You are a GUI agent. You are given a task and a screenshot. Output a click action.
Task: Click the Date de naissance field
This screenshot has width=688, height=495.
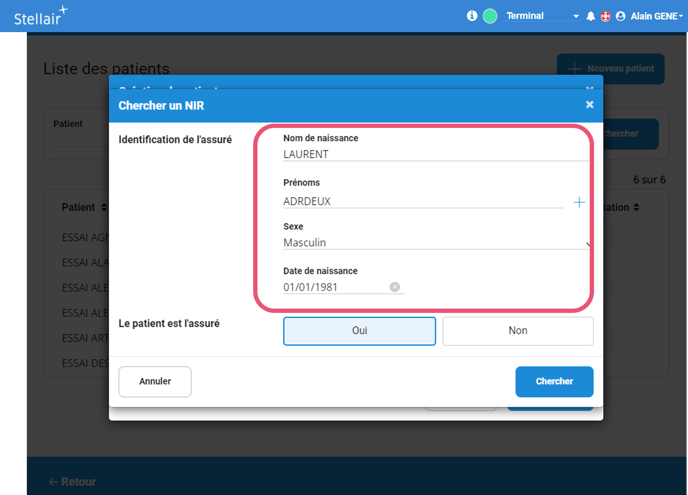[335, 287]
